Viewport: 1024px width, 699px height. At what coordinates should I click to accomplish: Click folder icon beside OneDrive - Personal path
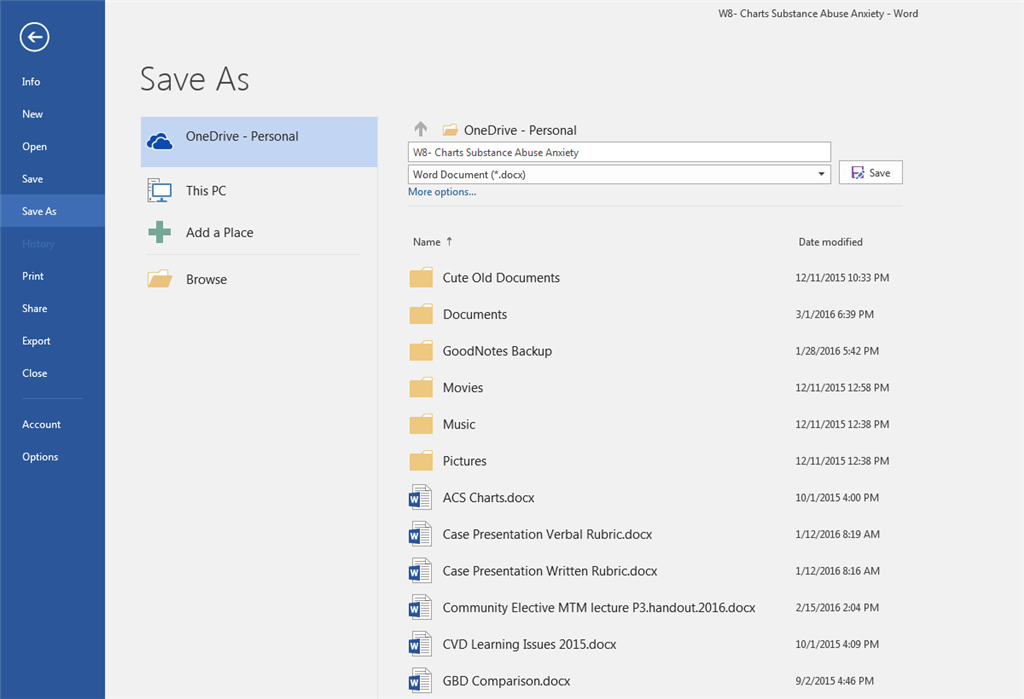tap(450, 129)
